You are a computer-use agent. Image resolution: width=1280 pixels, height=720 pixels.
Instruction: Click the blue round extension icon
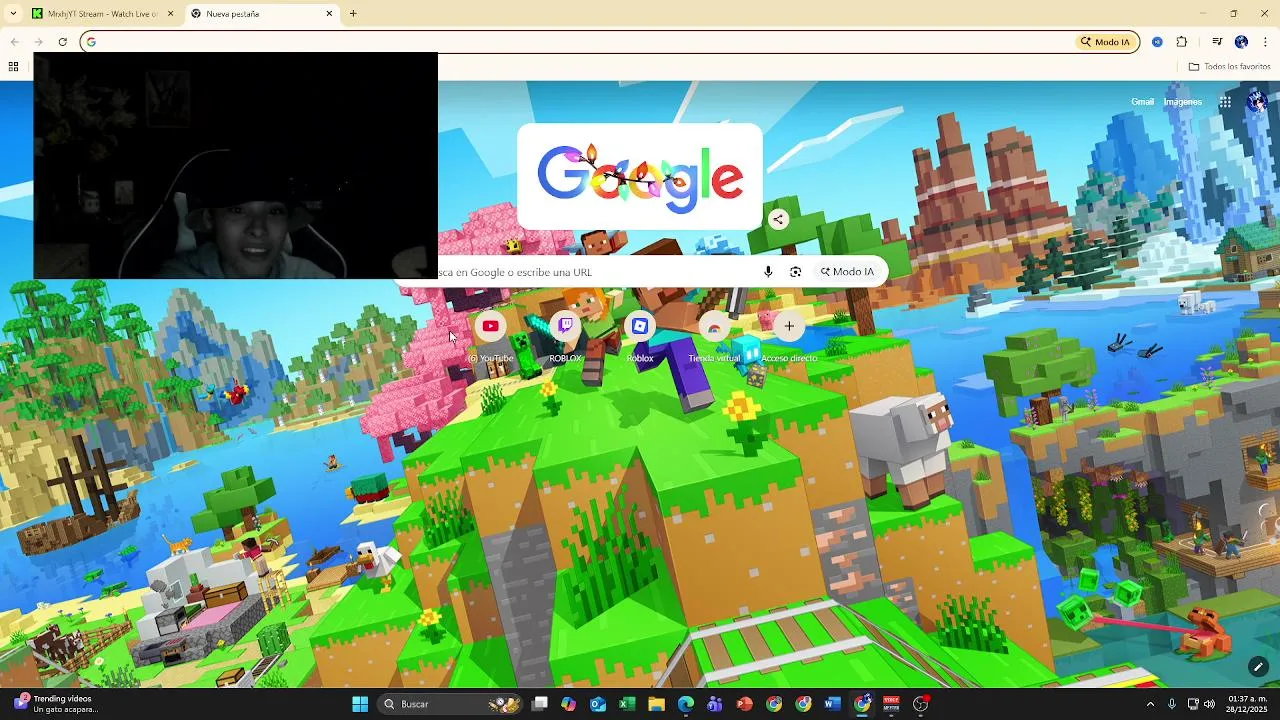coord(1157,42)
